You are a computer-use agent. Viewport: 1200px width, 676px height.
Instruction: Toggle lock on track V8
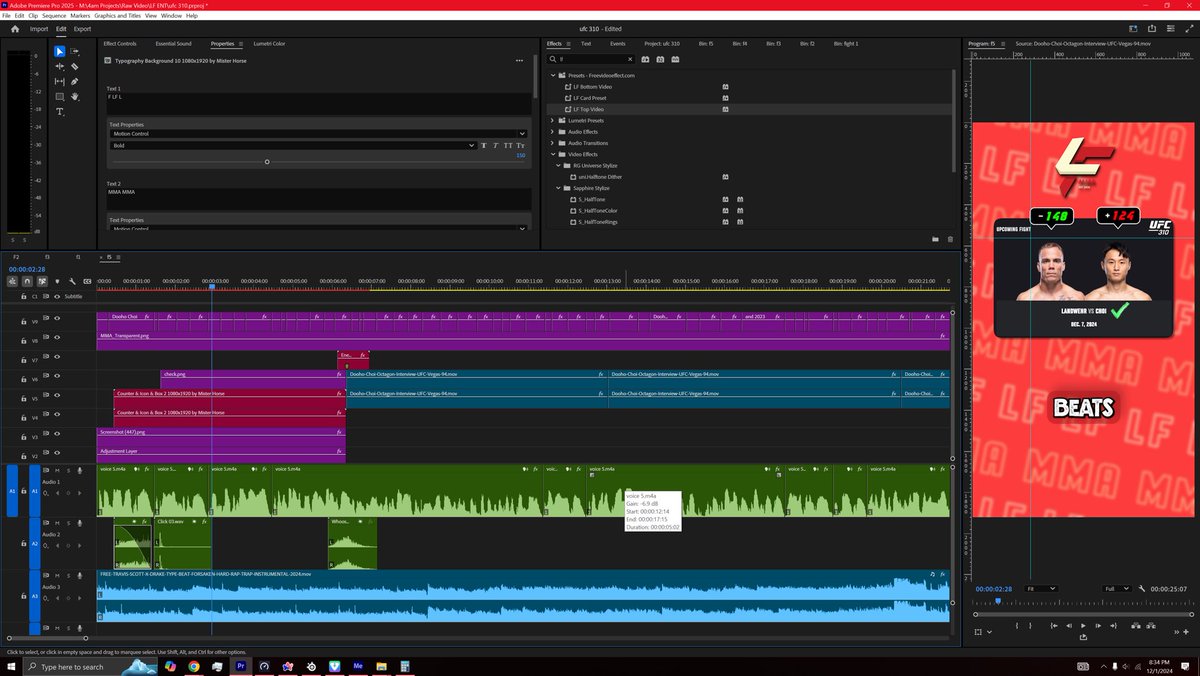click(x=23, y=340)
